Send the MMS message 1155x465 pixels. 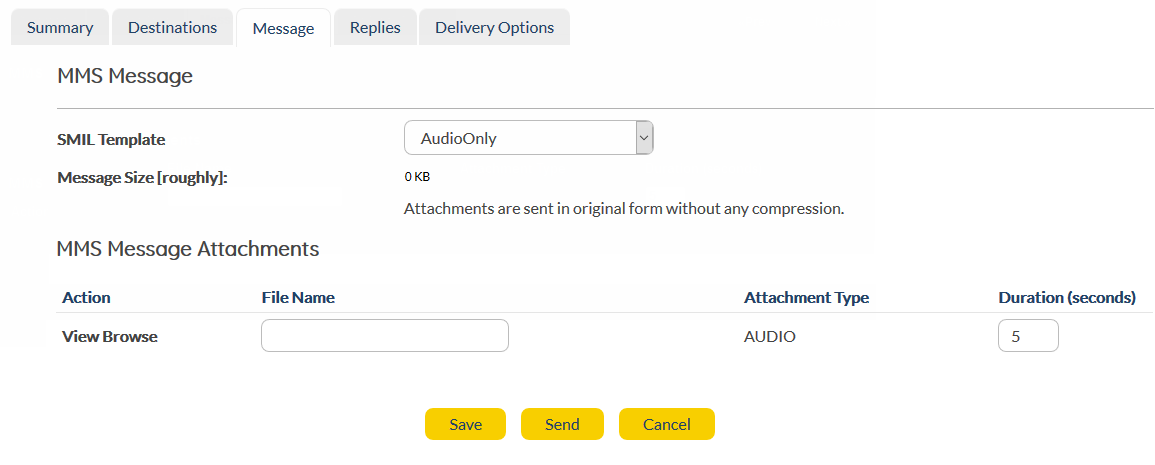click(x=562, y=424)
